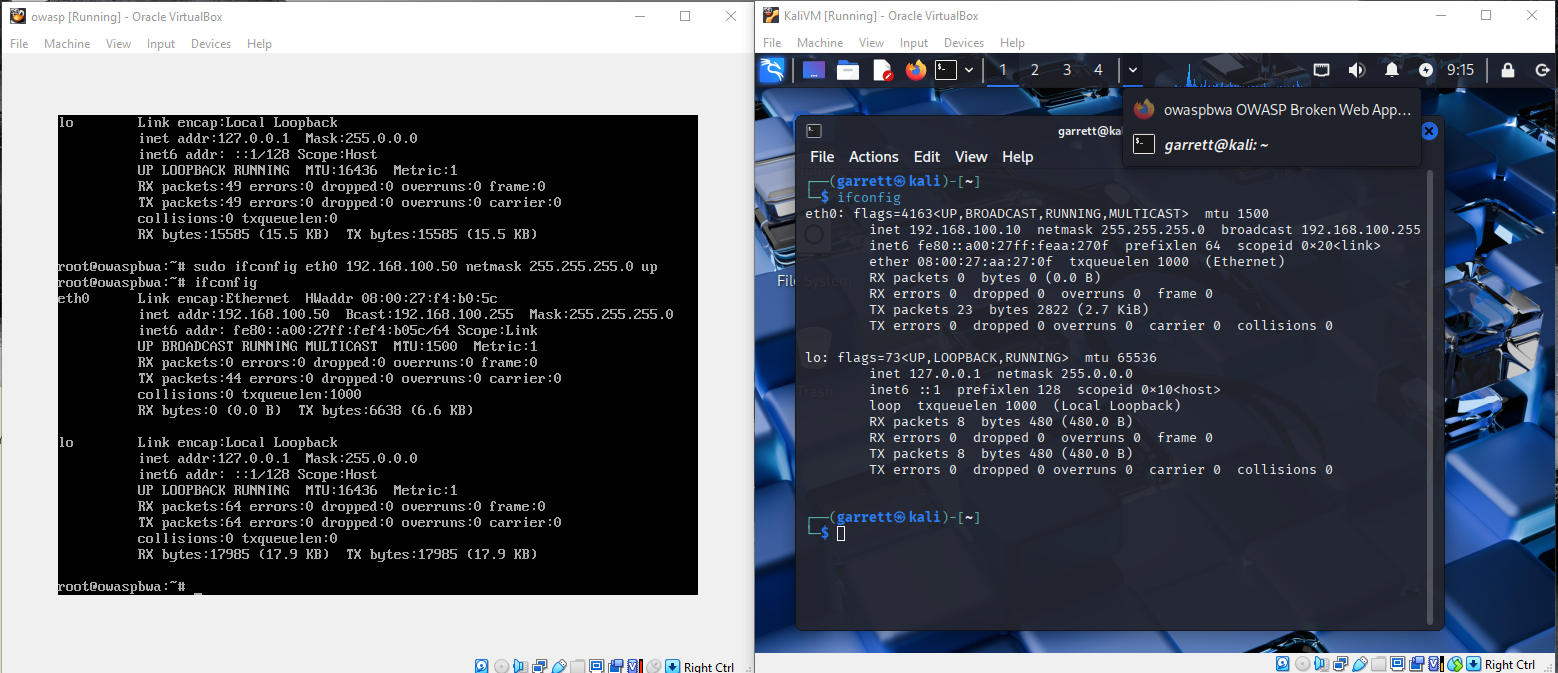Open the Kali dragon applications menu
This screenshot has height=673, width=1558.
point(771,70)
